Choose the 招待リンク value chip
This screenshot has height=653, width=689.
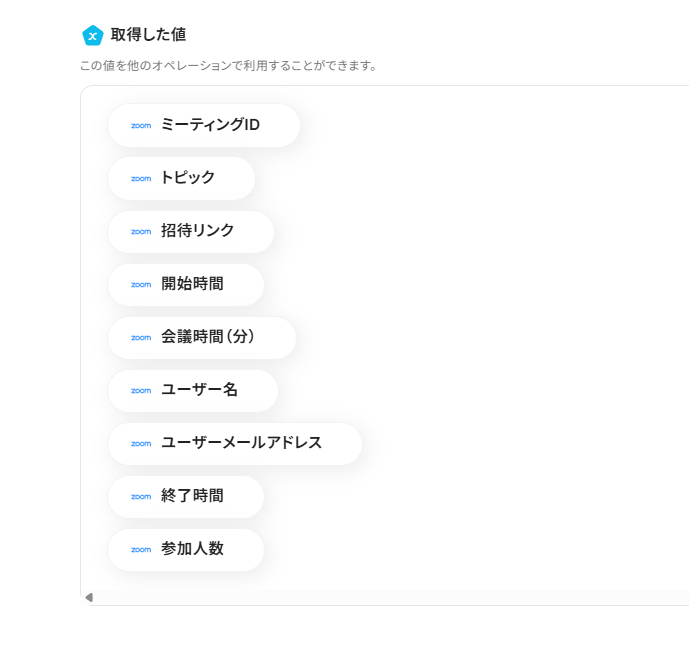point(197,232)
